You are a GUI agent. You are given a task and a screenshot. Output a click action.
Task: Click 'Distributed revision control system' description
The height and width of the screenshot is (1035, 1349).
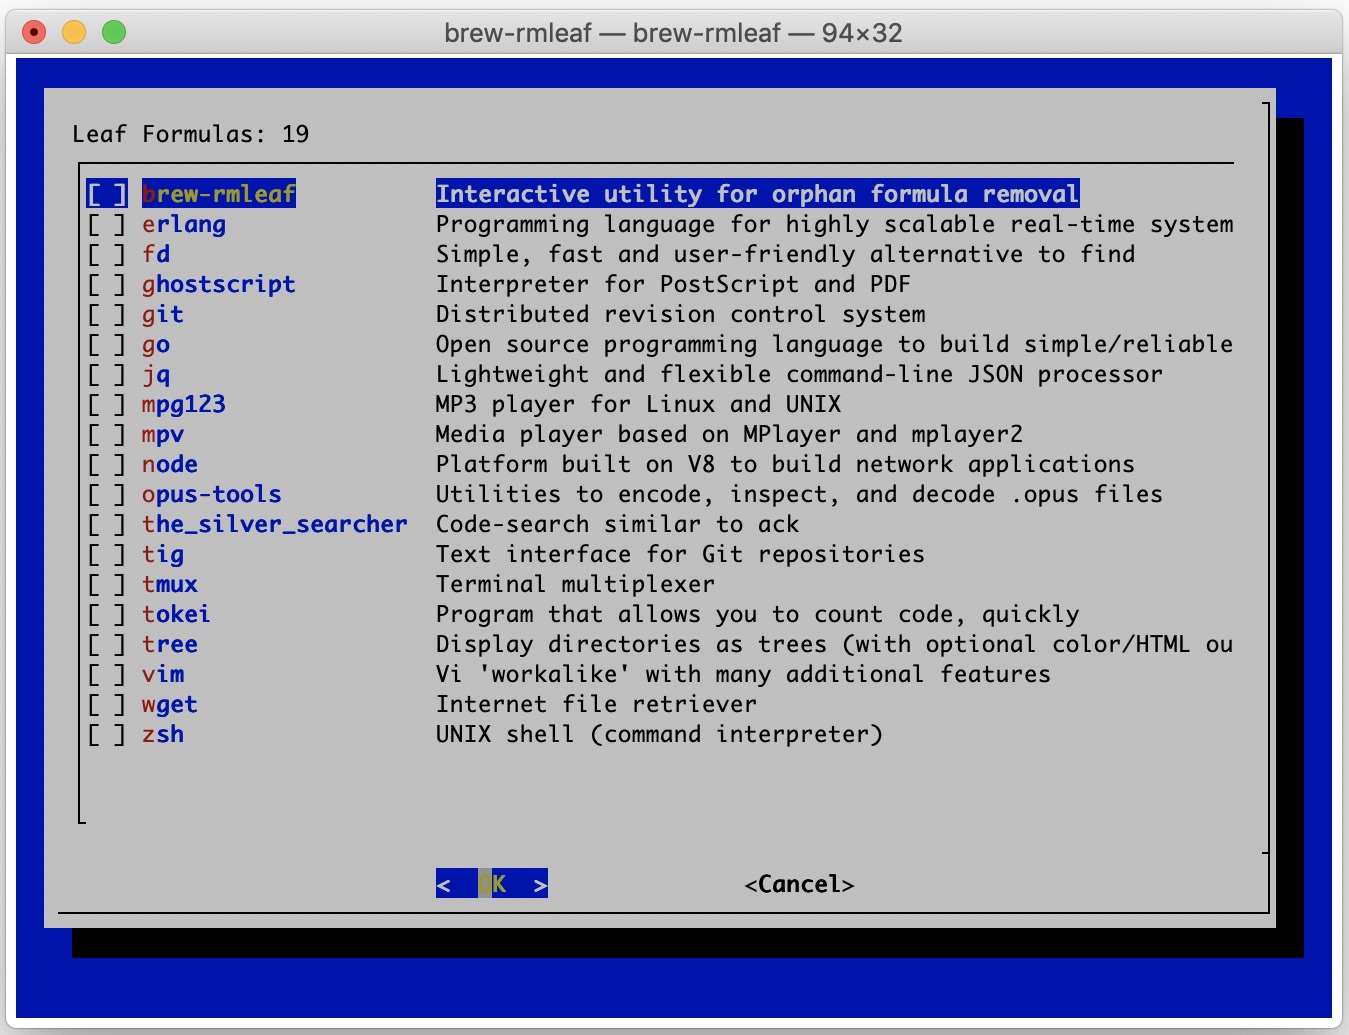(681, 314)
